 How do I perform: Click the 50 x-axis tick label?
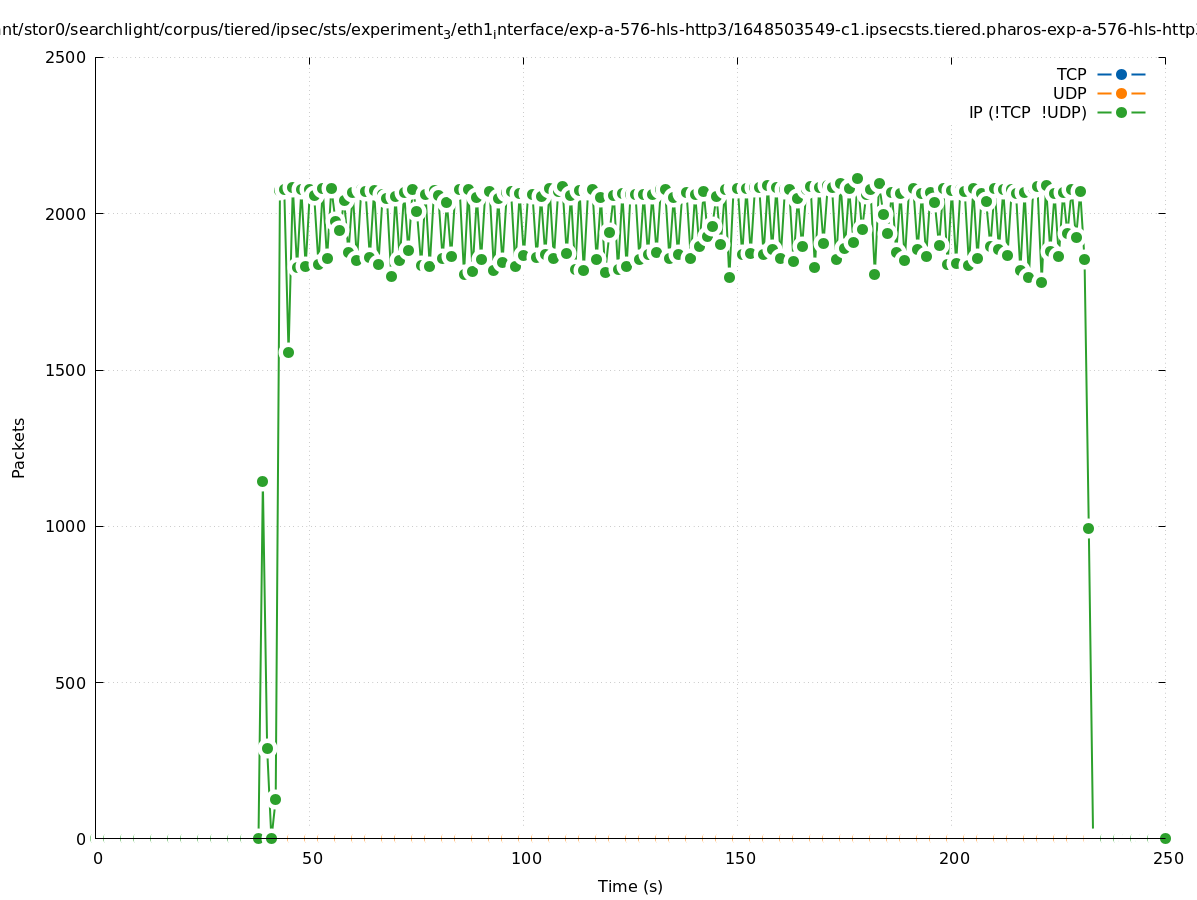(x=312, y=858)
